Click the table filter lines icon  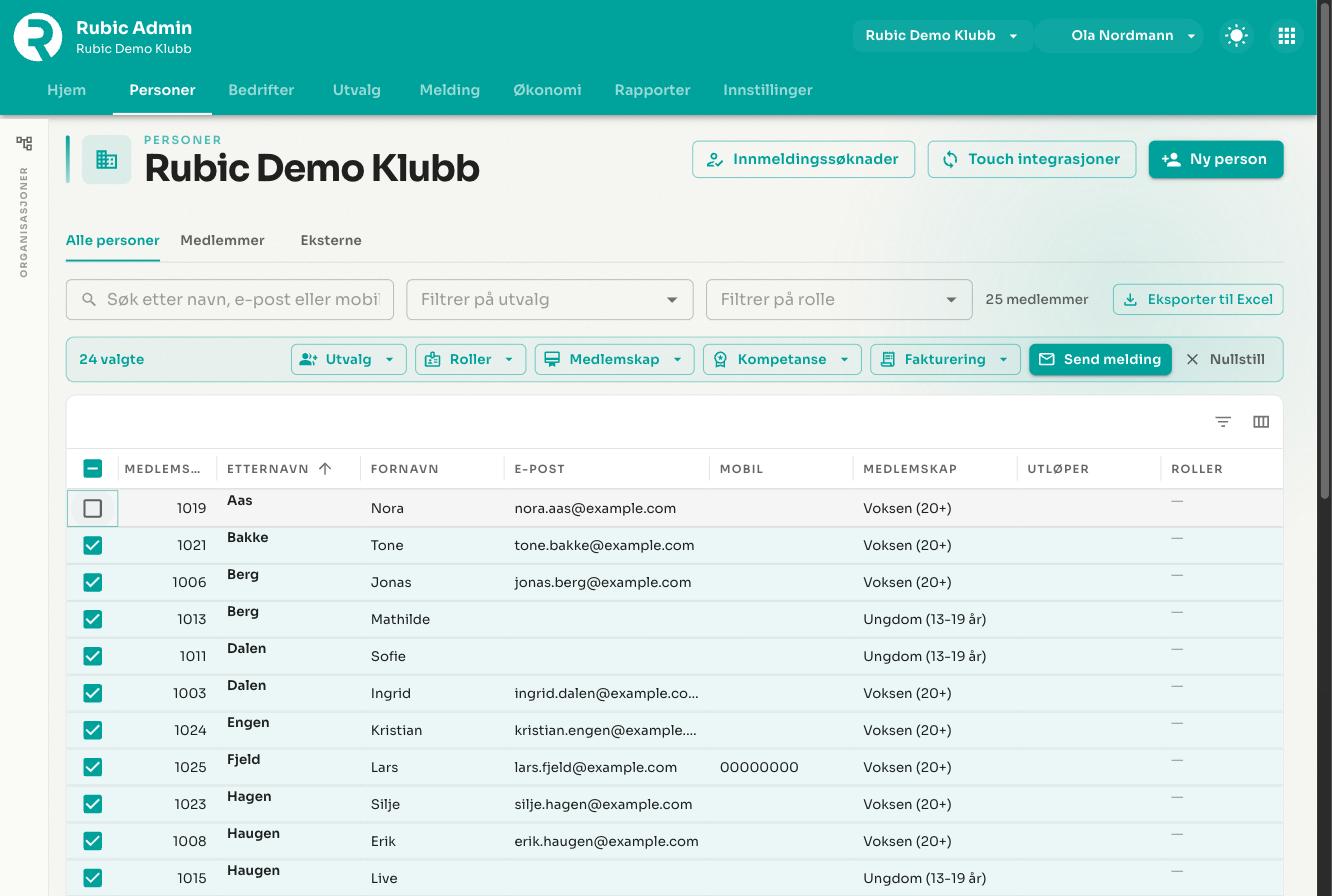pyautogui.click(x=1223, y=422)
